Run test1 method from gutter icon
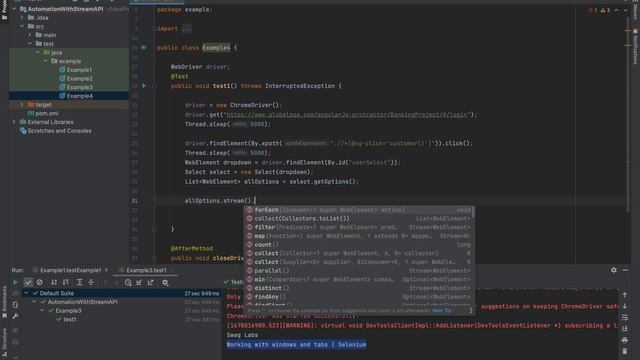 click(144, 86)
